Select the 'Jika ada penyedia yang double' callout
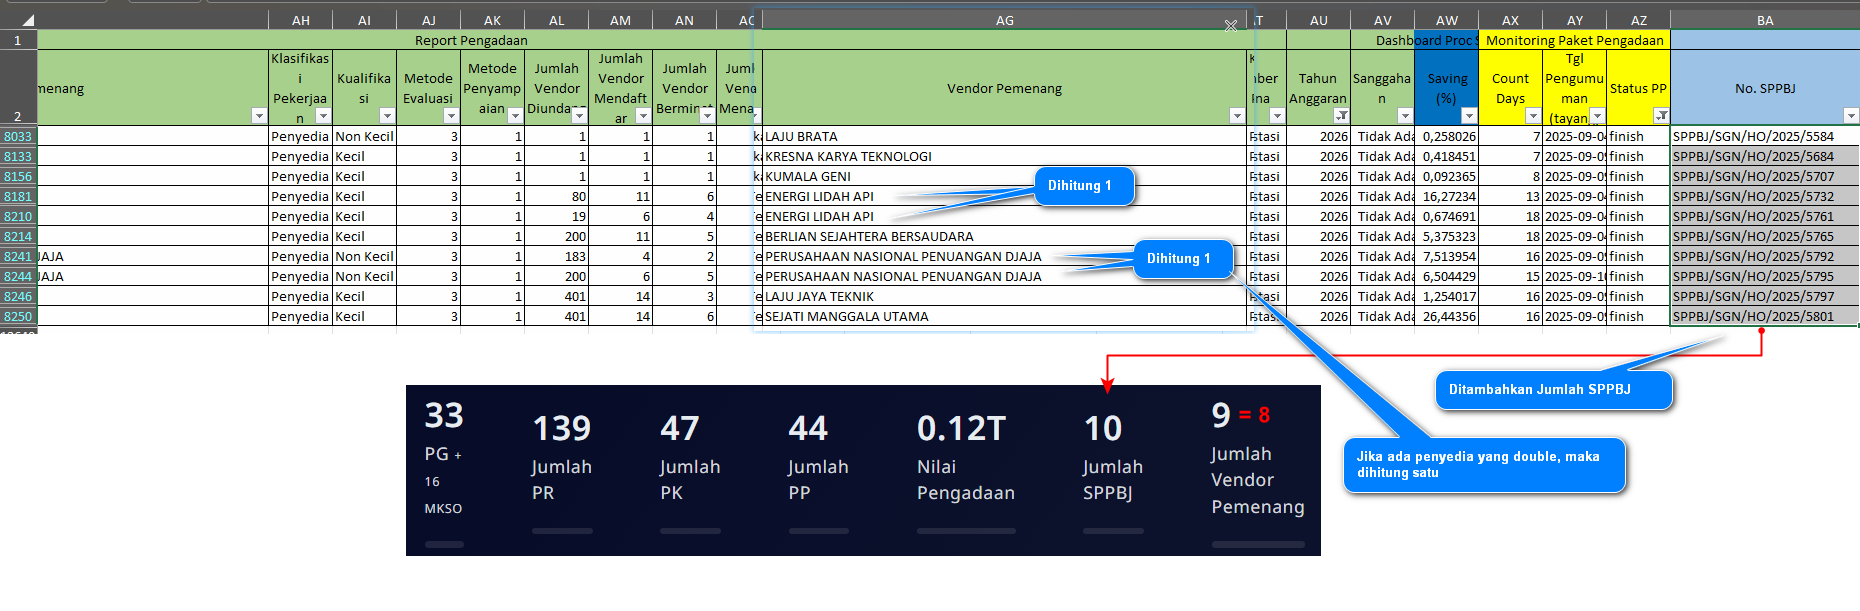The image size is (1860, 611). 1484,465
